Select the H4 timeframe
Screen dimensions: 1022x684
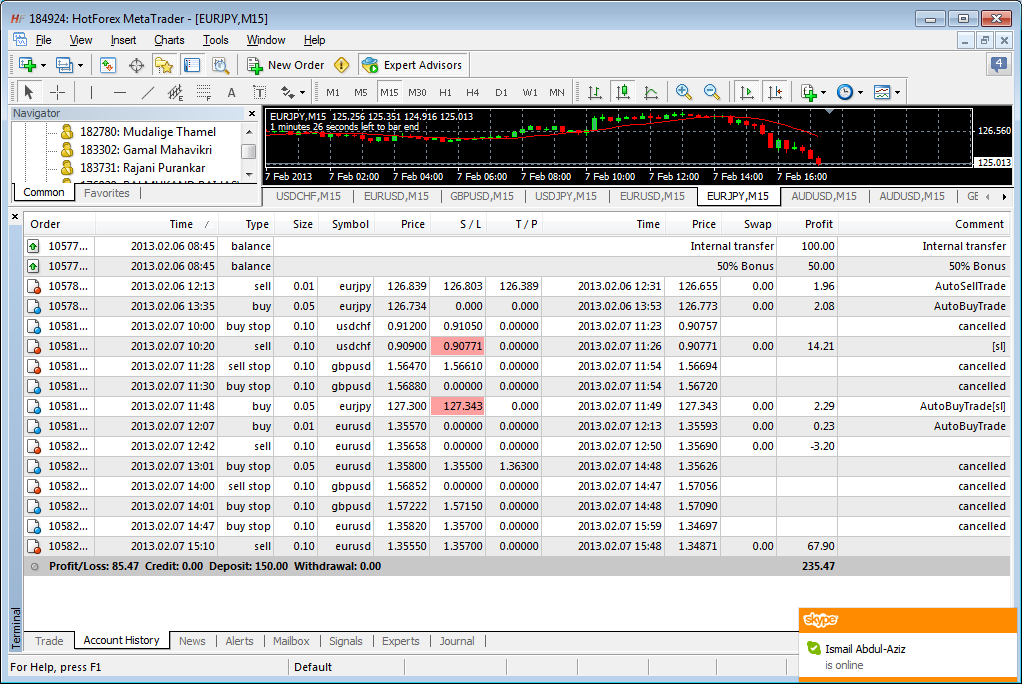(x=473, y=93)
